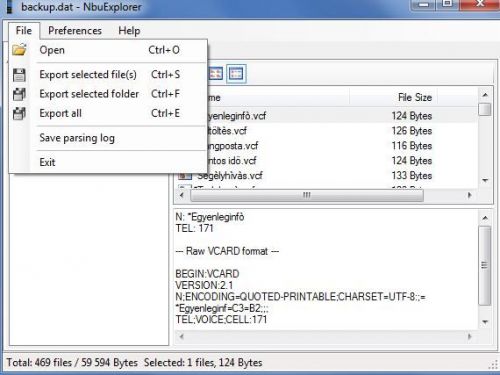Choose Export selected file(s)

(108, 75)
